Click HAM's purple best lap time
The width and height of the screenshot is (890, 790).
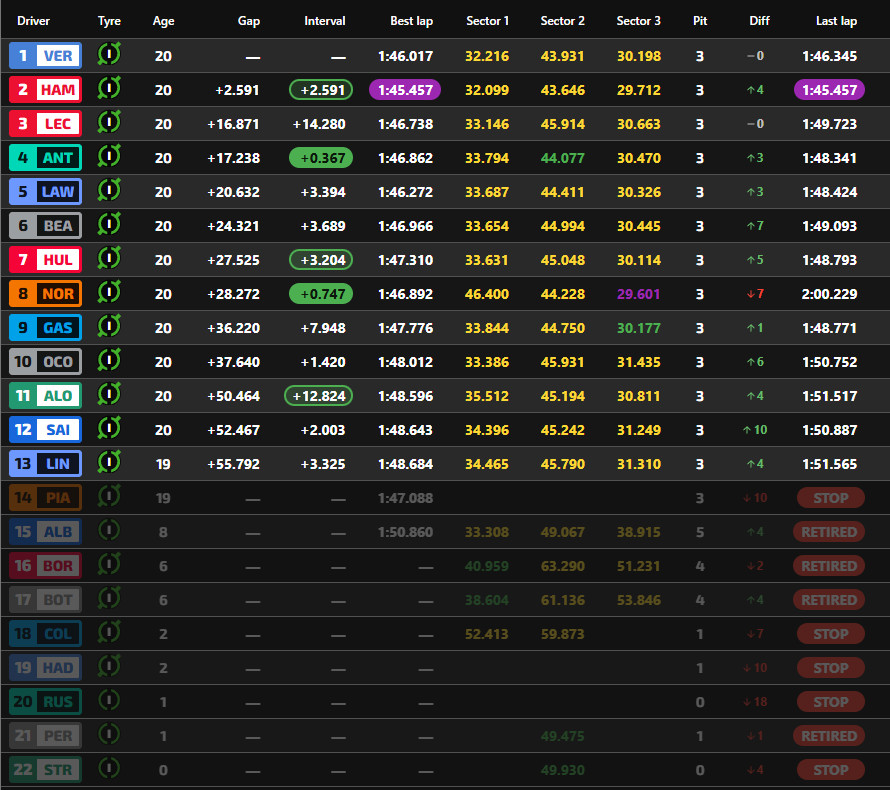tap(405, 90)
